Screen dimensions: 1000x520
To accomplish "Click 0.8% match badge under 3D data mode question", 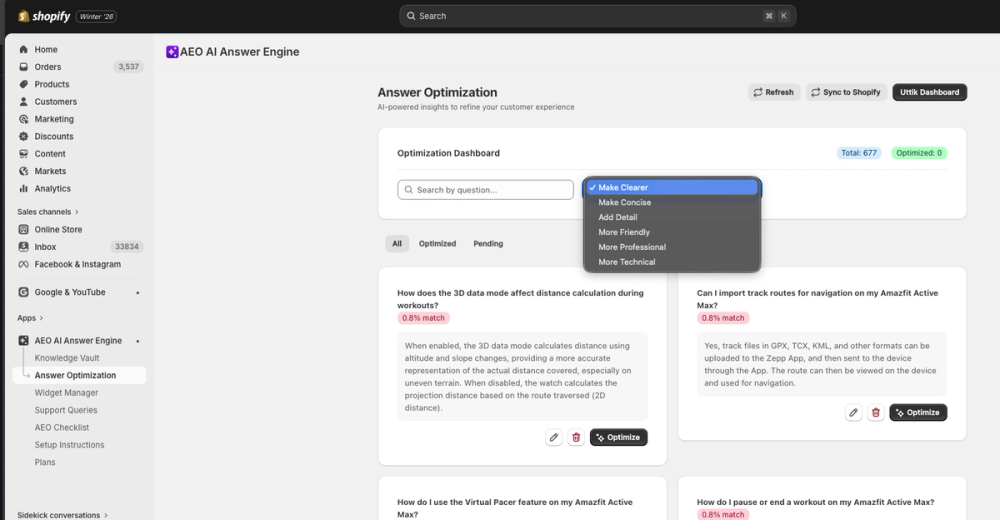I will 423,318.
